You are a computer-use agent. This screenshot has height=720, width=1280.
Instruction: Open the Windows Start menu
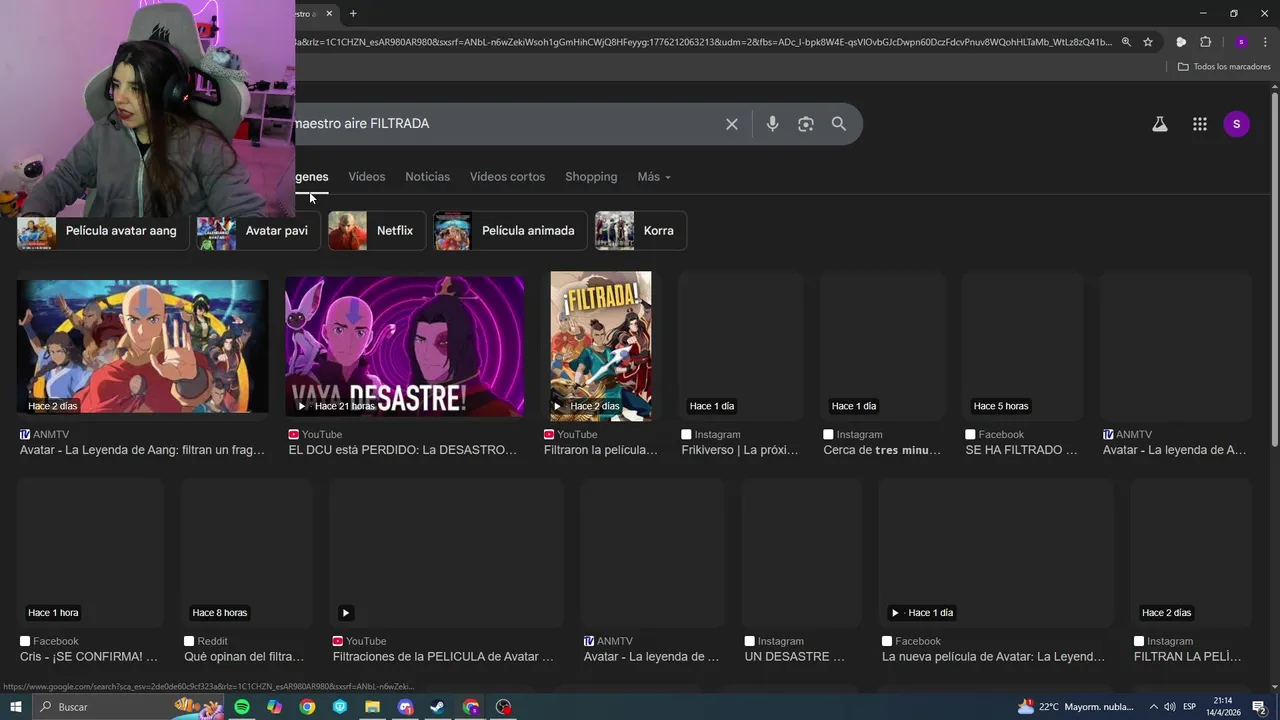(16, 707)
